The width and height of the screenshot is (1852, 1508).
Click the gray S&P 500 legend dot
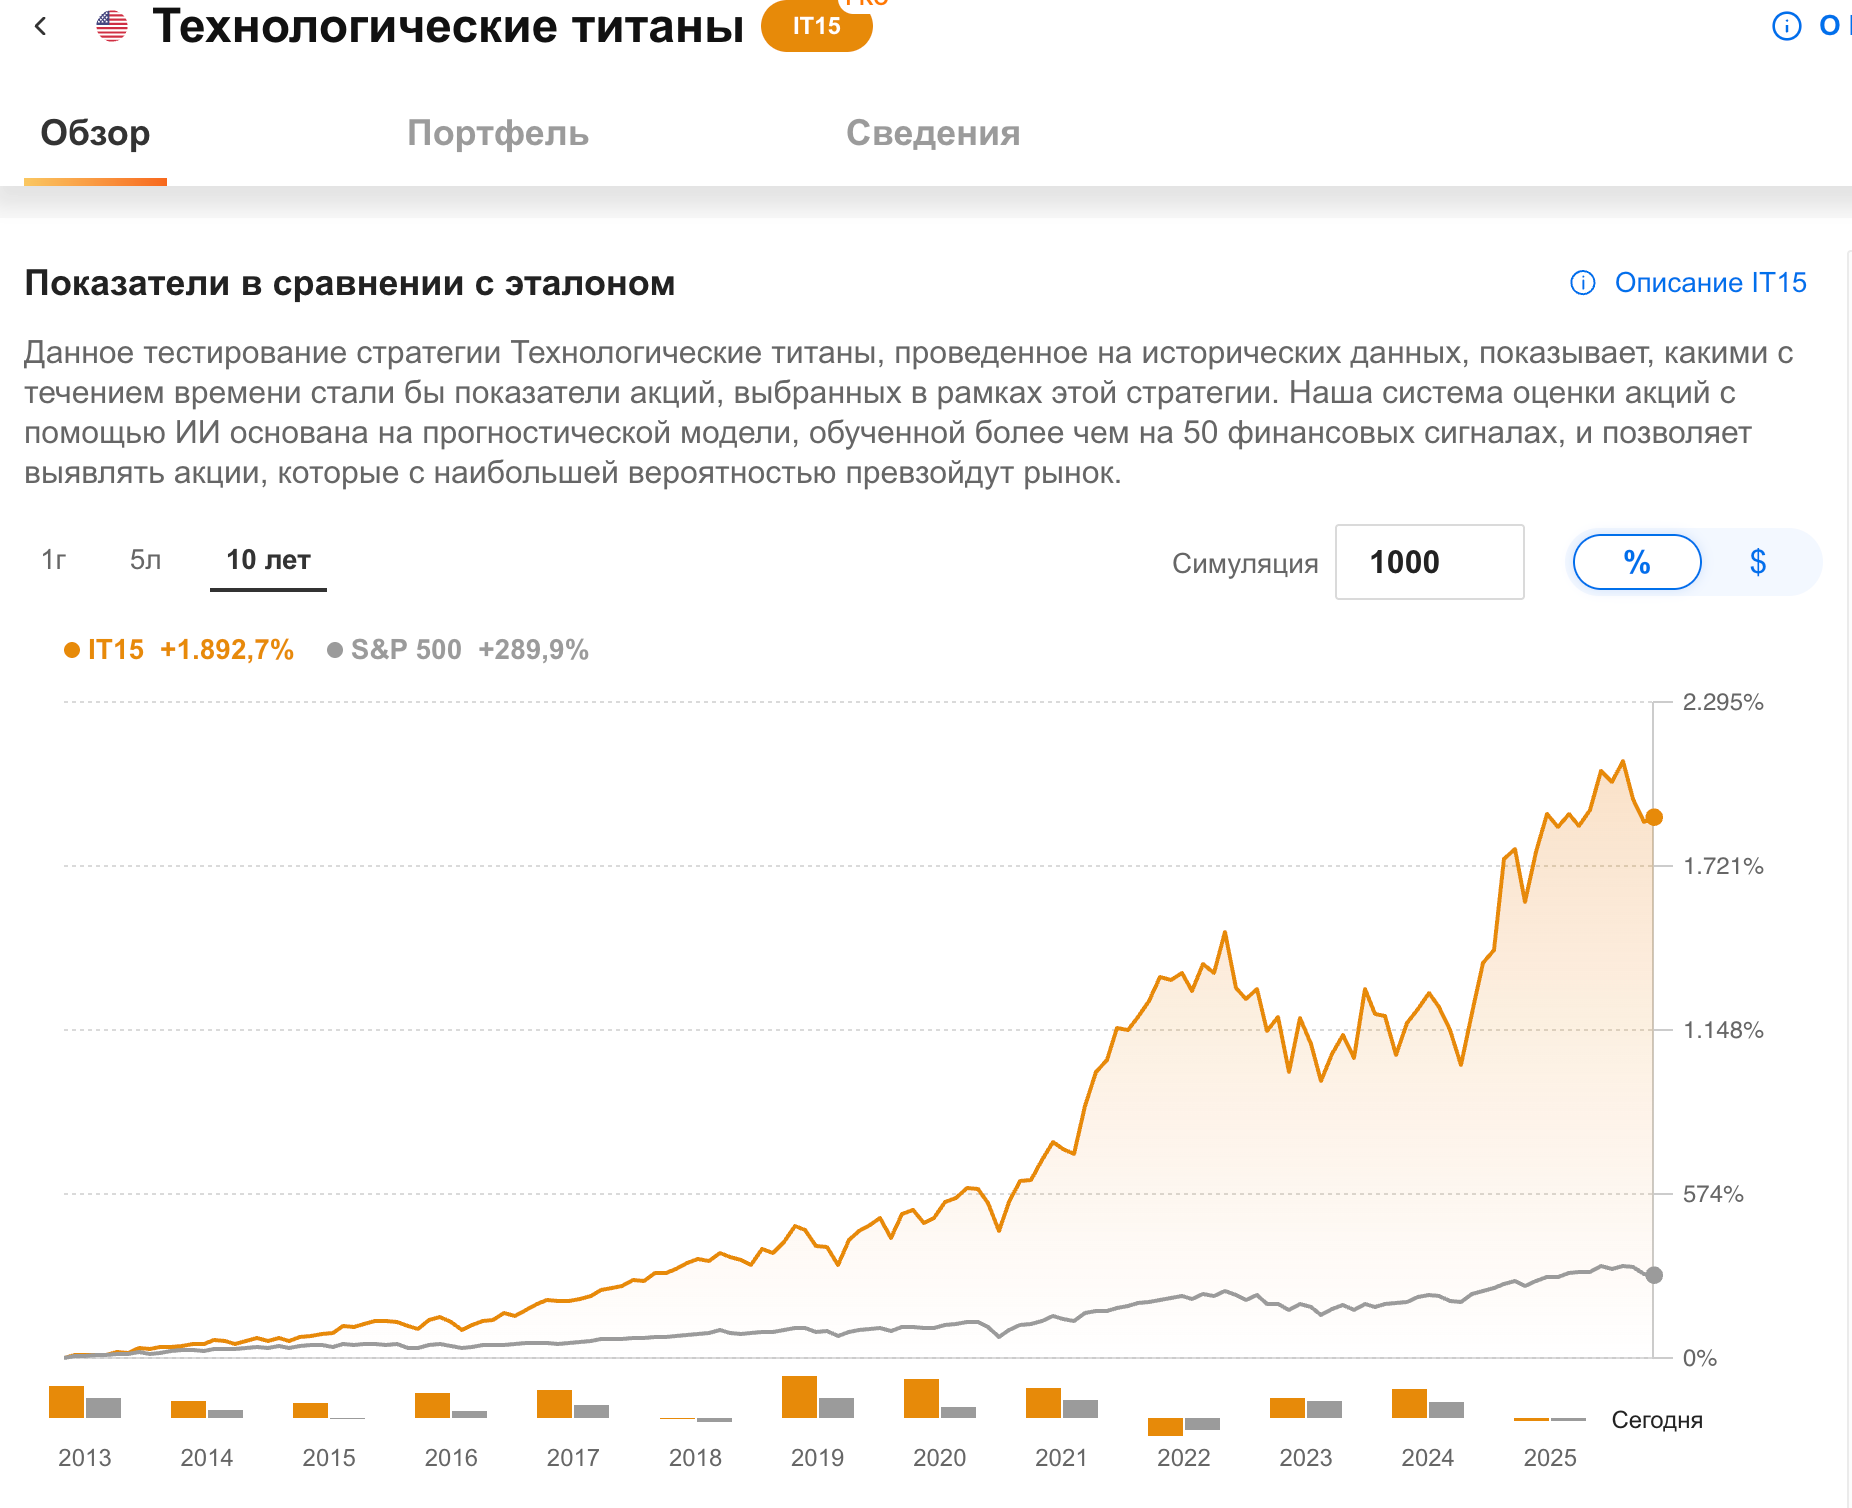coord(335,650)
